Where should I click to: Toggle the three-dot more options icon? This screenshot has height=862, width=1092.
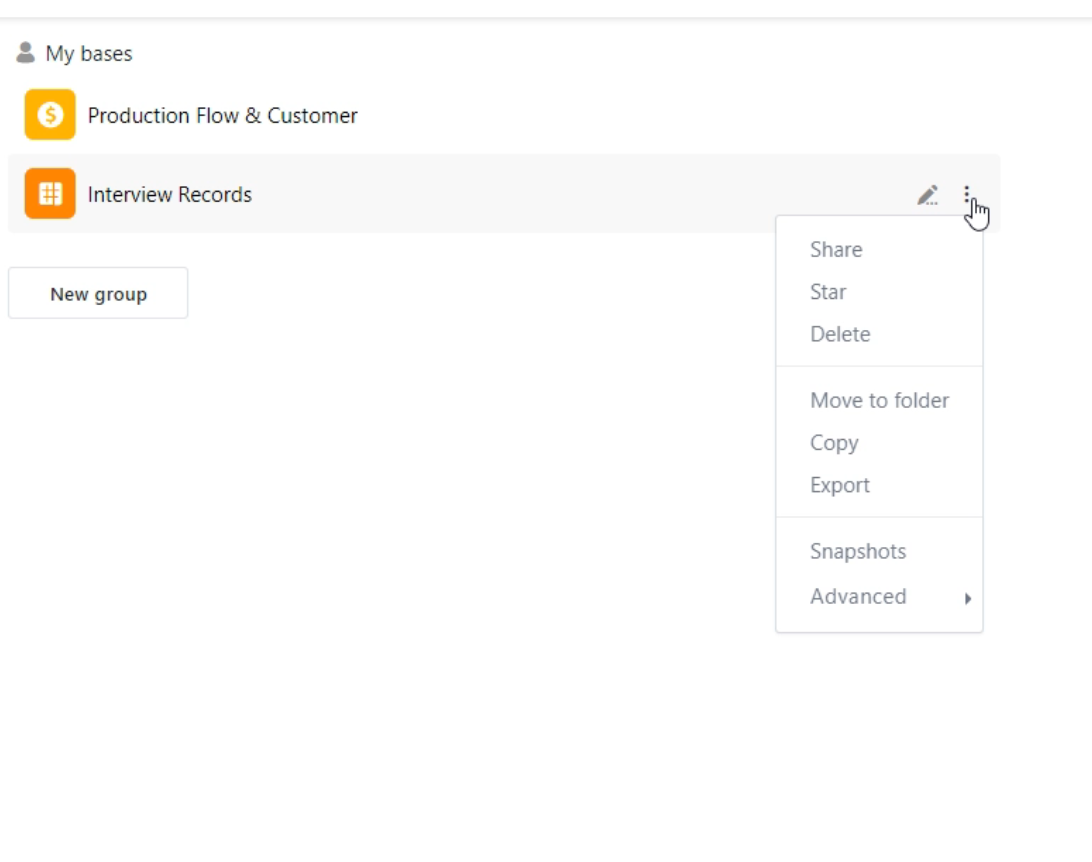pos(967,194)
